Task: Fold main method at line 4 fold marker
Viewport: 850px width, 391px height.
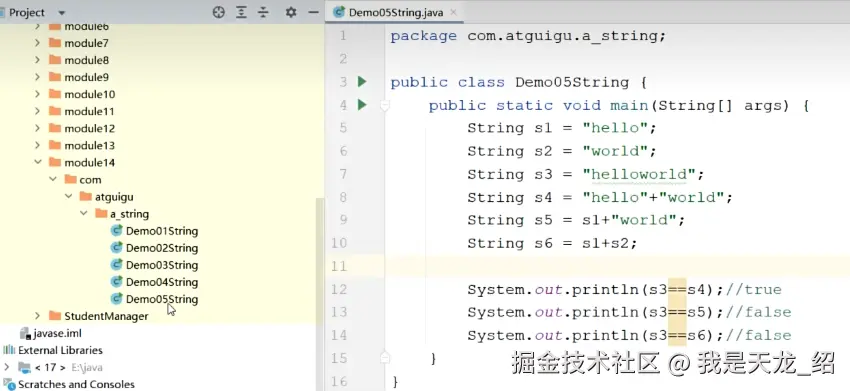Action: pyautogui.click(x=385, y=106)
